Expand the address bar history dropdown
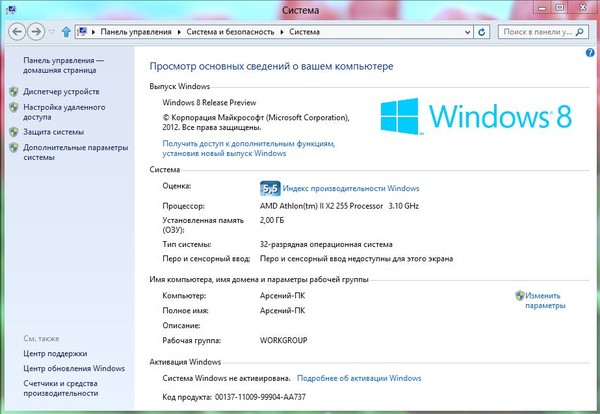This screenshot has height=414, width=600. [467, 32]
